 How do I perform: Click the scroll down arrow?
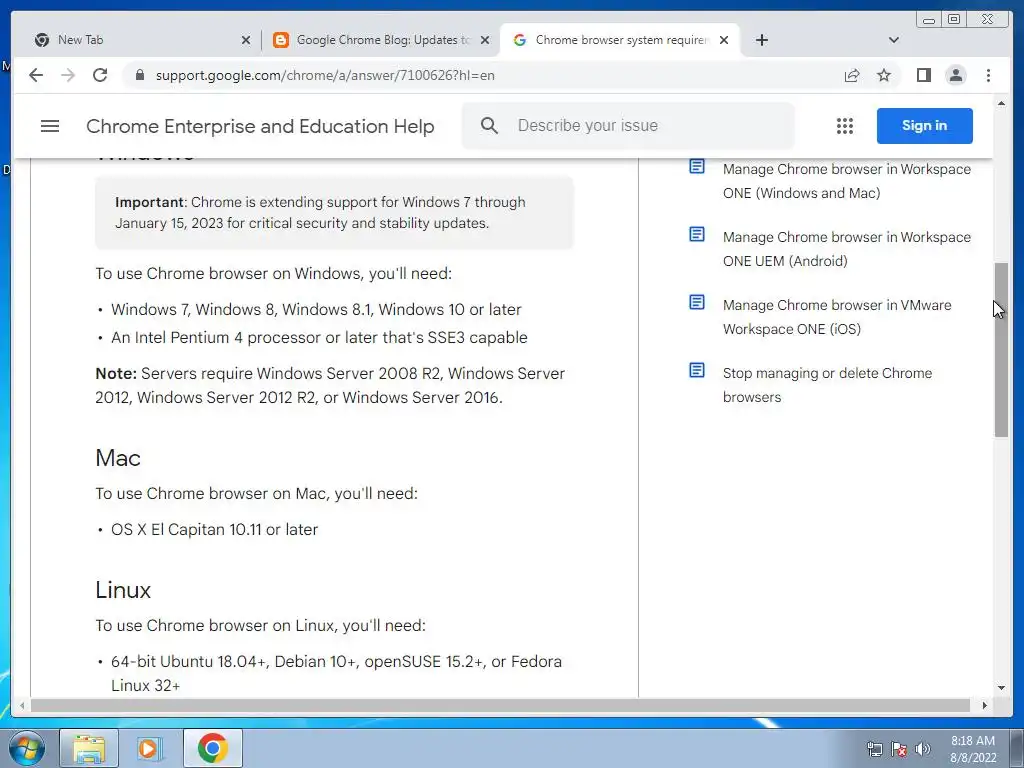tap(1001, 688)
